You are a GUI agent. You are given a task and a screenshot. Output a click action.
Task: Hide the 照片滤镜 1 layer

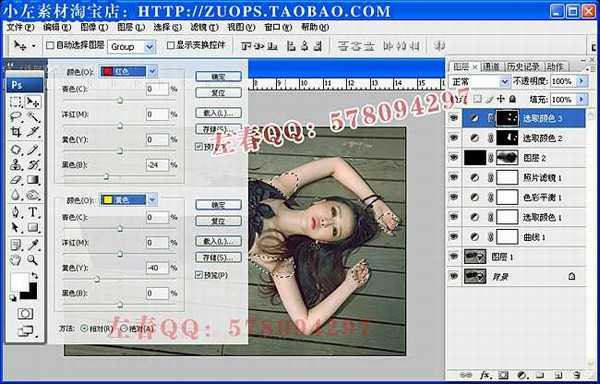tap(454, 177)
